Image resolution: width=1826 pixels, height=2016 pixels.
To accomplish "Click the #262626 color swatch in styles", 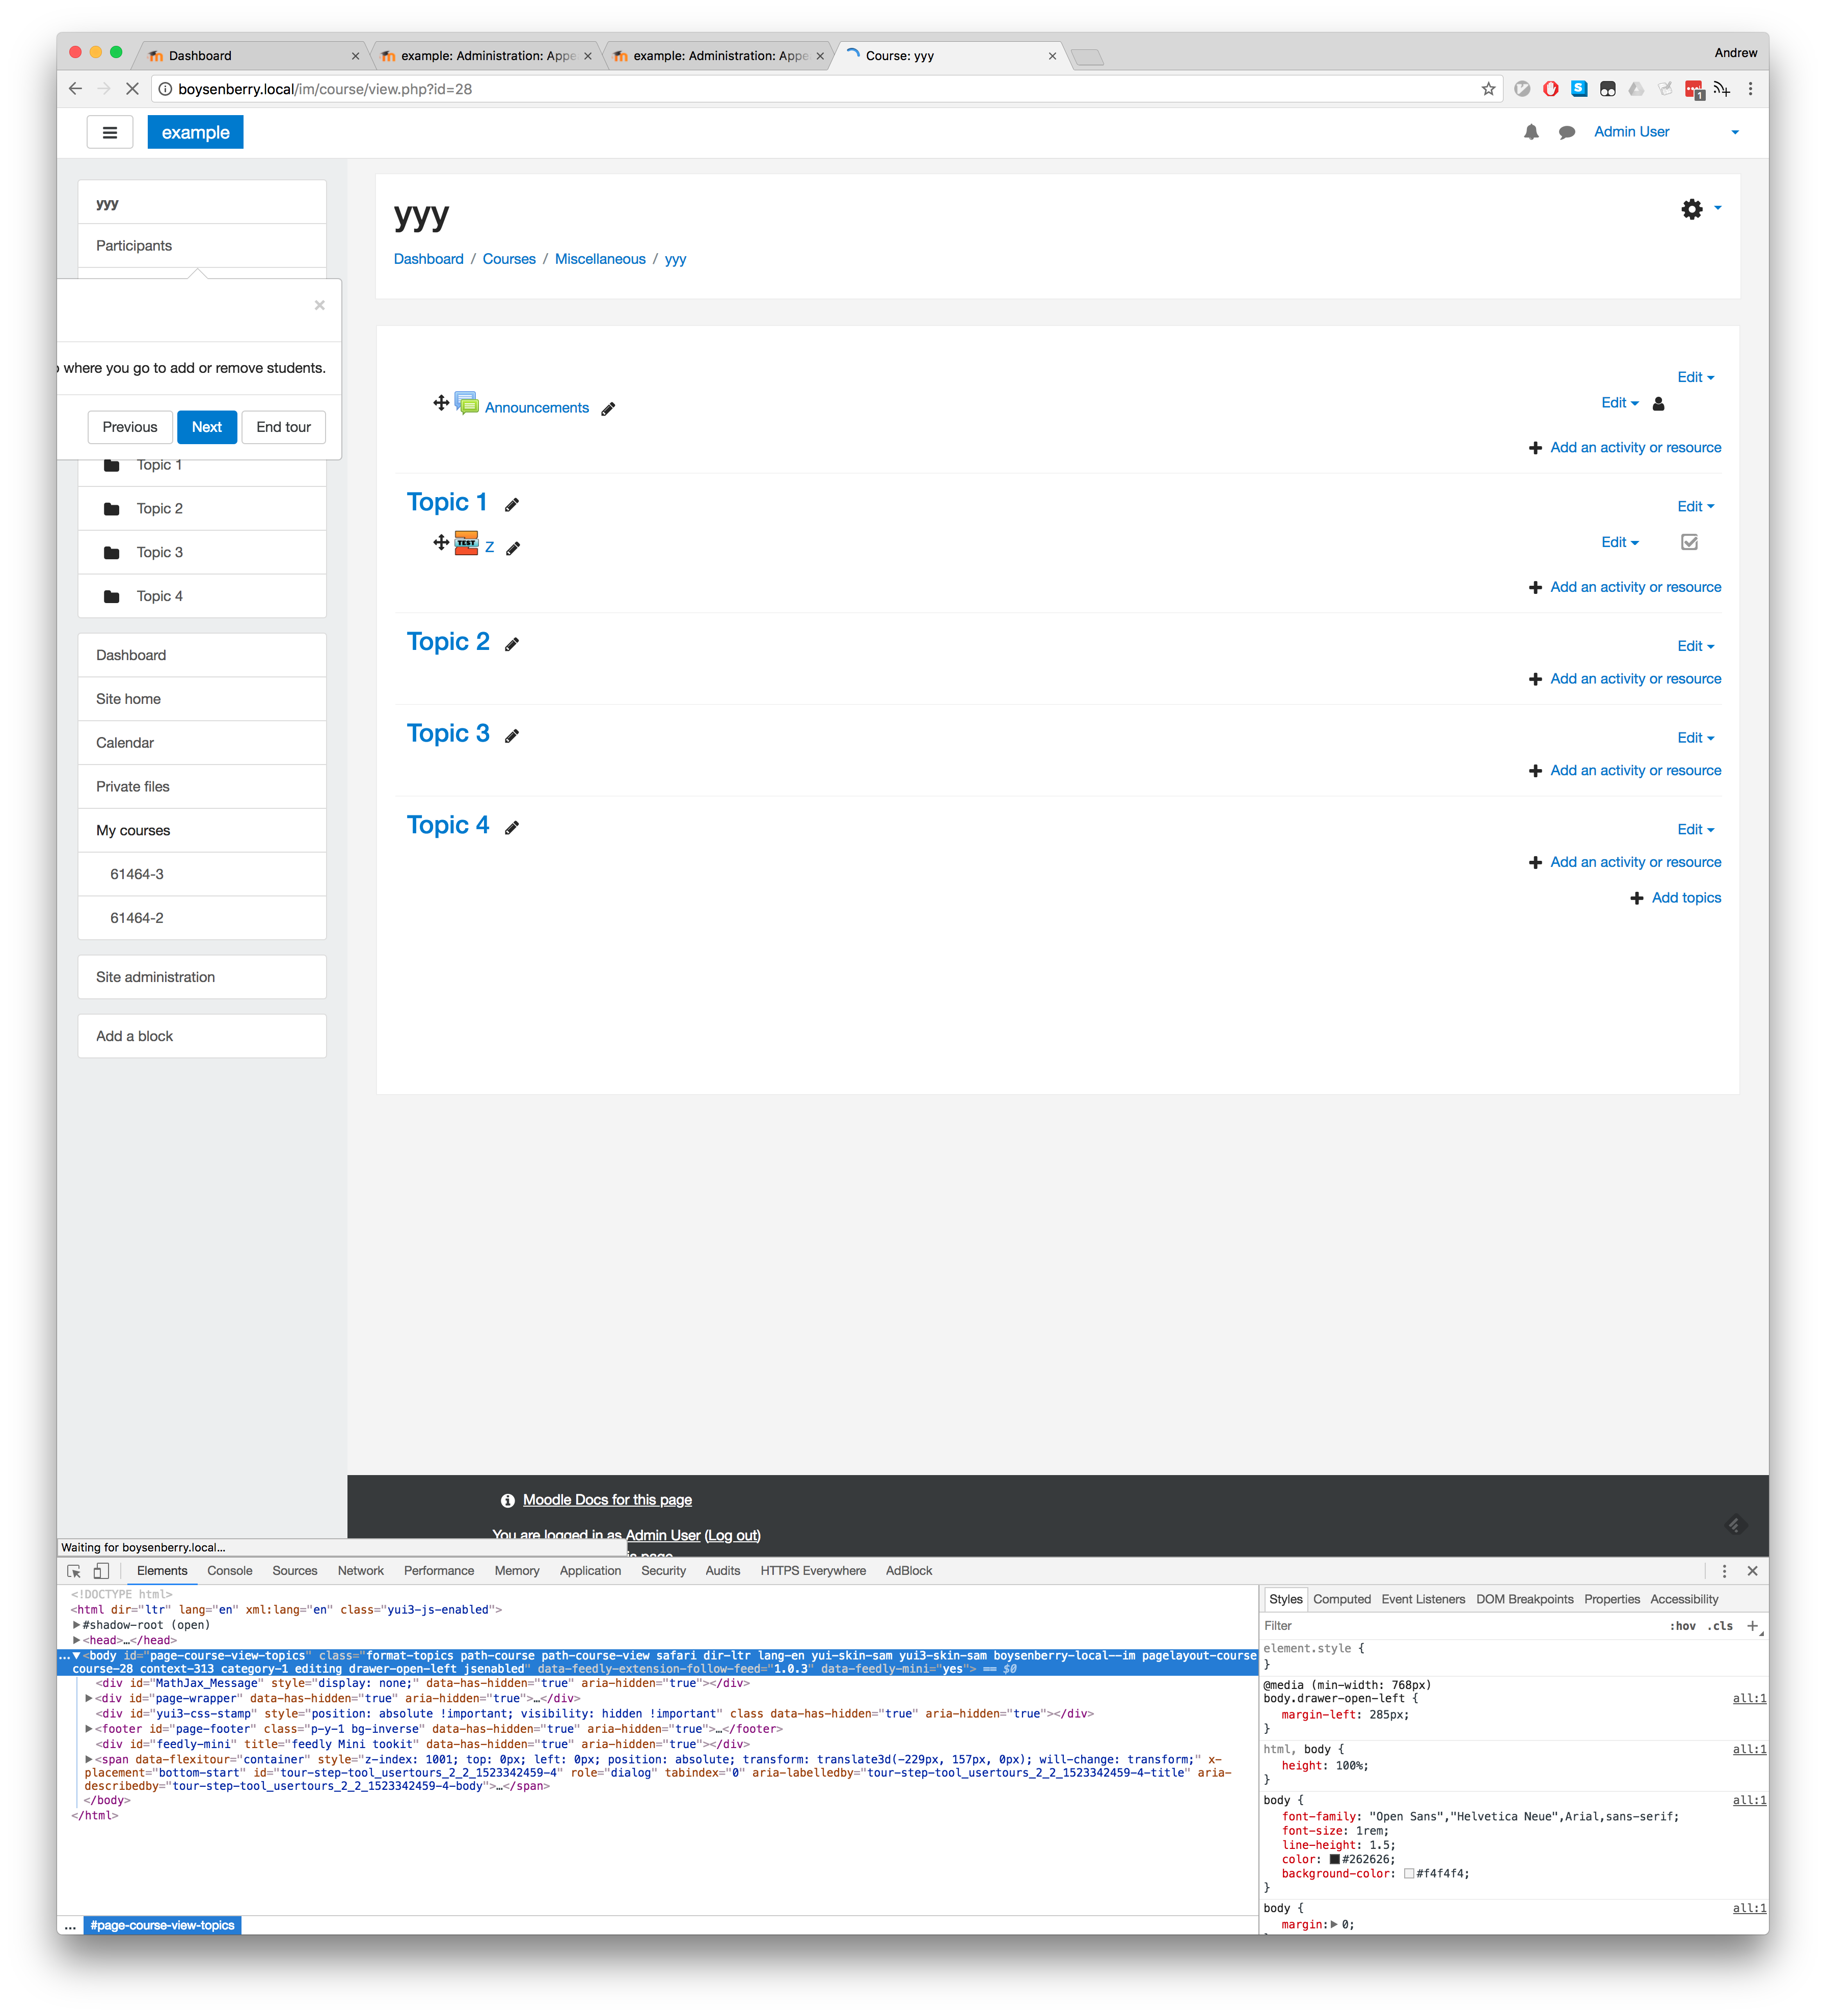I will point(1334,1860).
